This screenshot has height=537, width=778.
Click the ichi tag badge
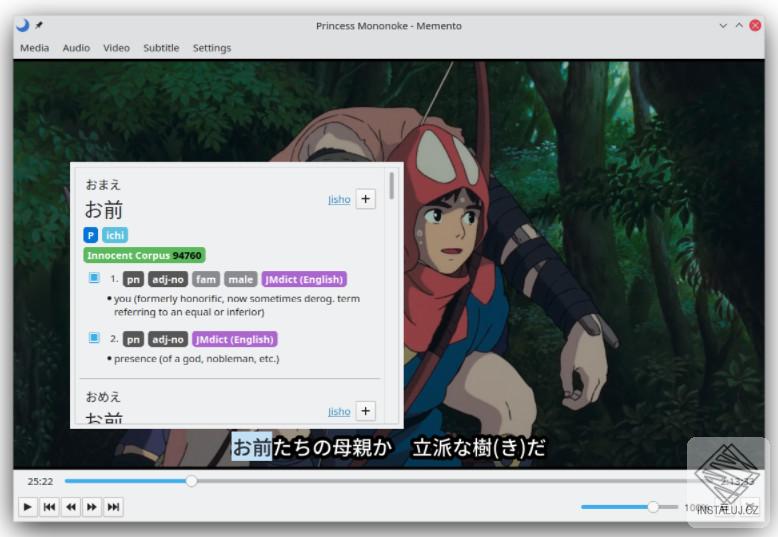[115, 235]
